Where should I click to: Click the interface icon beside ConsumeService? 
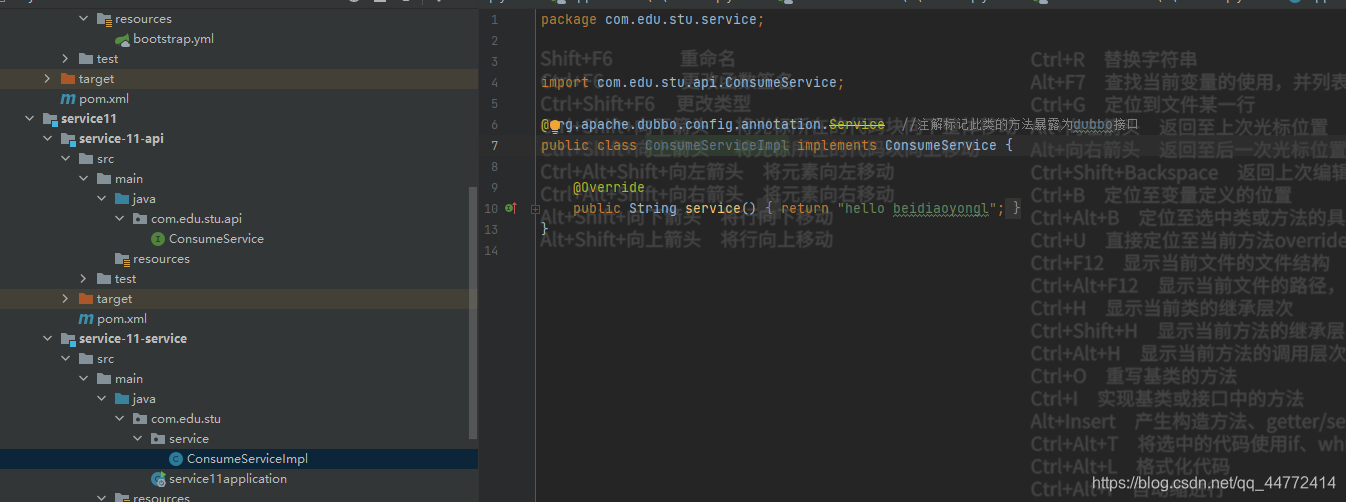pos(158,239)
